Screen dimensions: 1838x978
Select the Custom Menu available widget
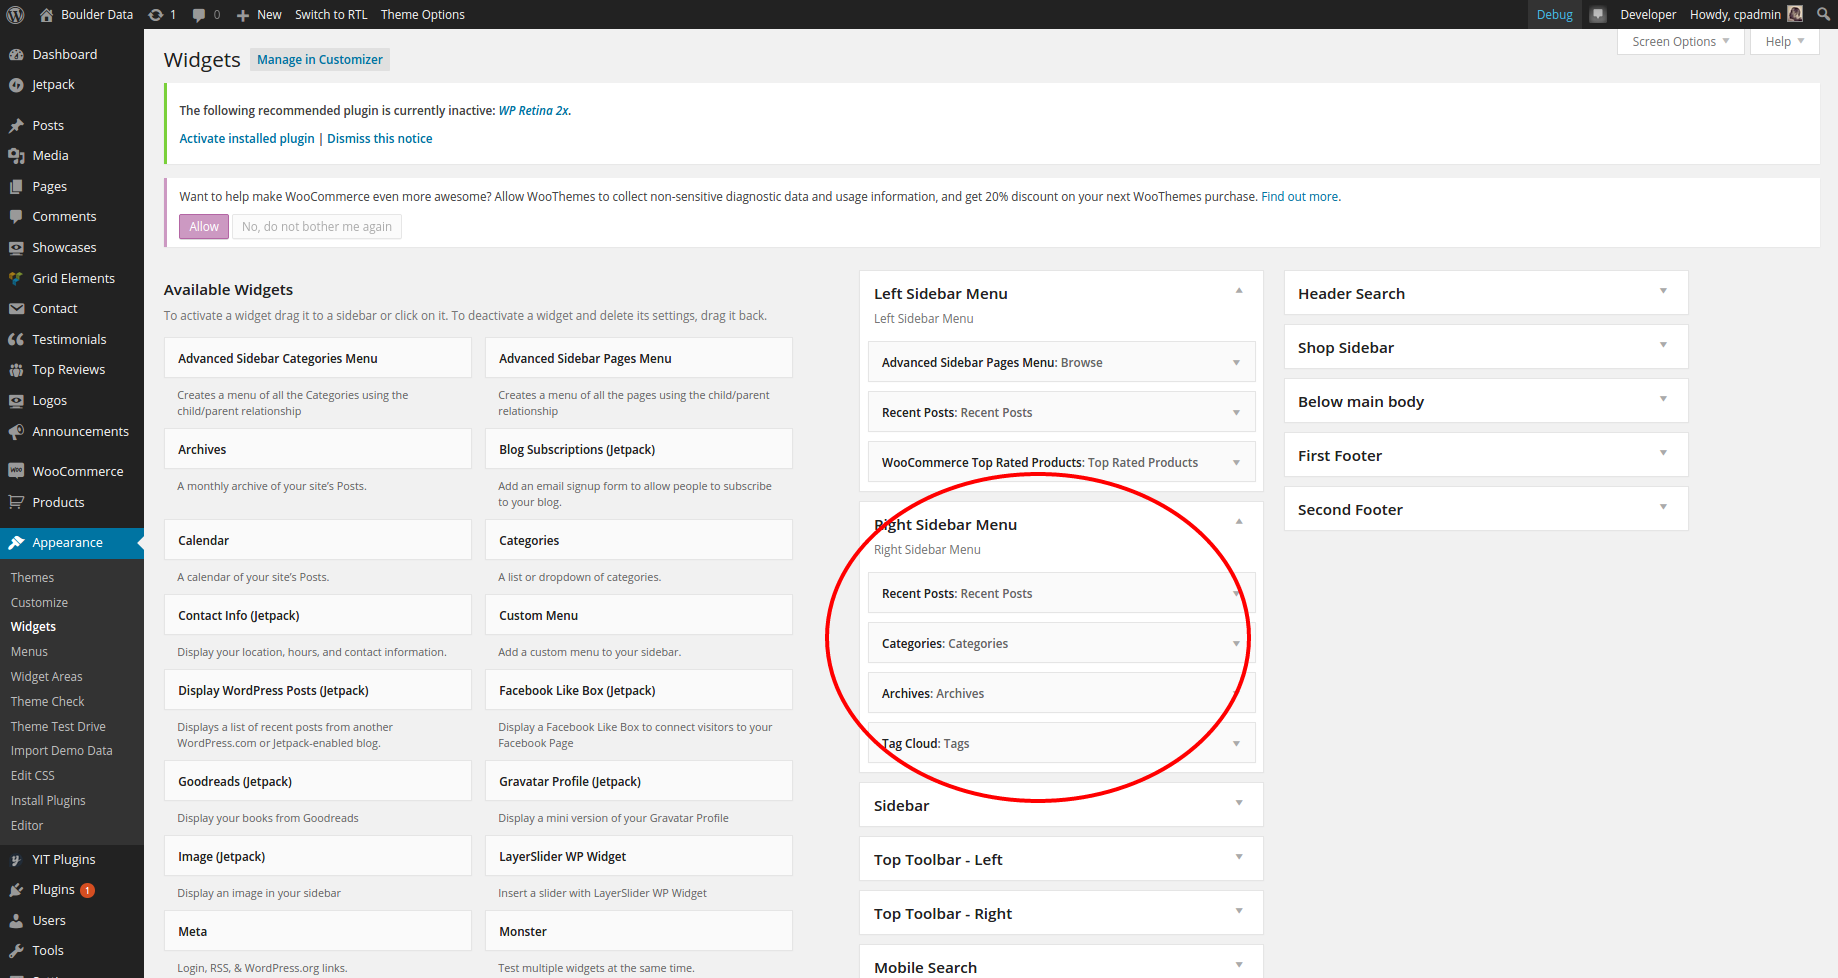click(x=639, y=615)
